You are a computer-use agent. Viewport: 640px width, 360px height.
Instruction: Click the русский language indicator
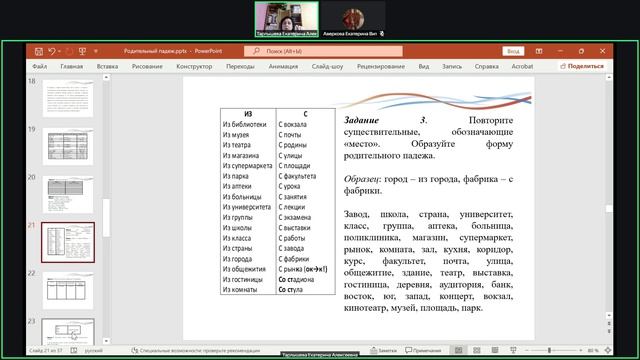(x=93, y=350)
